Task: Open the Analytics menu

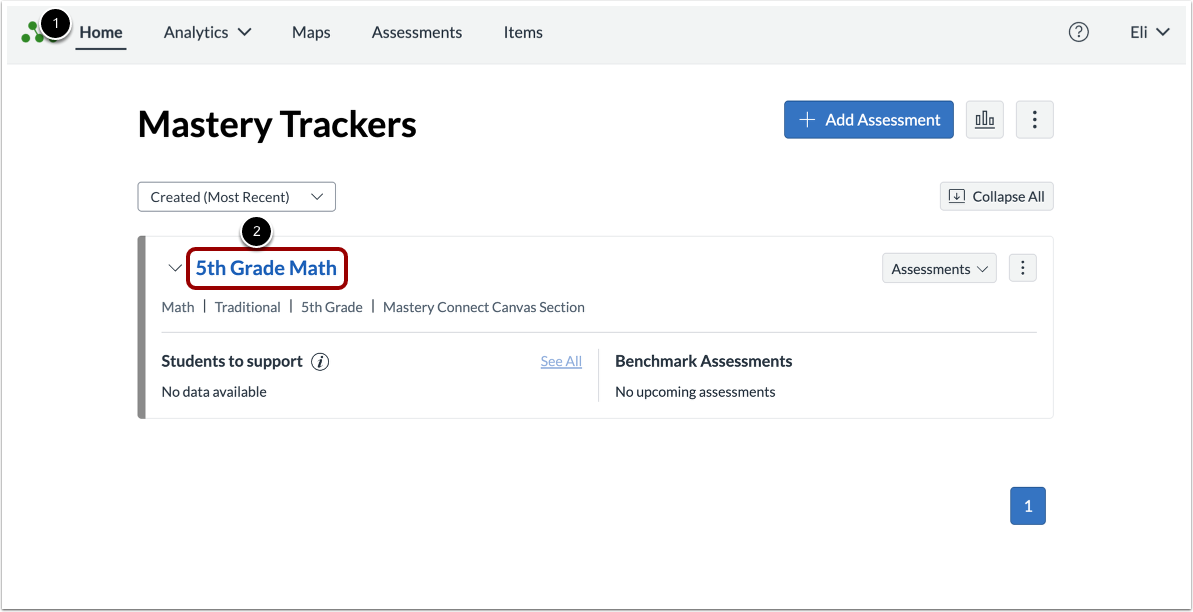Action: (x=207, y=32)
